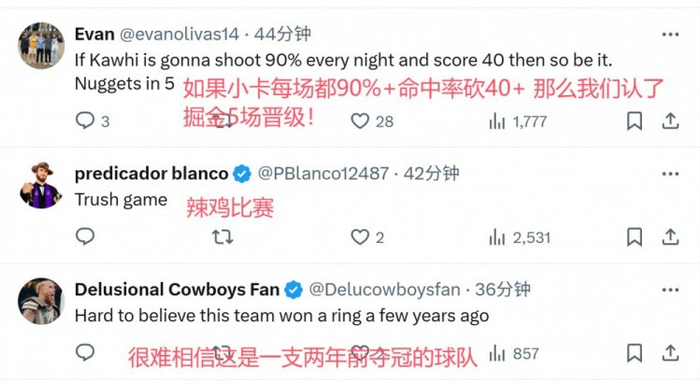The width and height of the screenshot is (700, 383).
Task: View predicador blanco's cowboy-hat avatar
Action: click(41, 185)
